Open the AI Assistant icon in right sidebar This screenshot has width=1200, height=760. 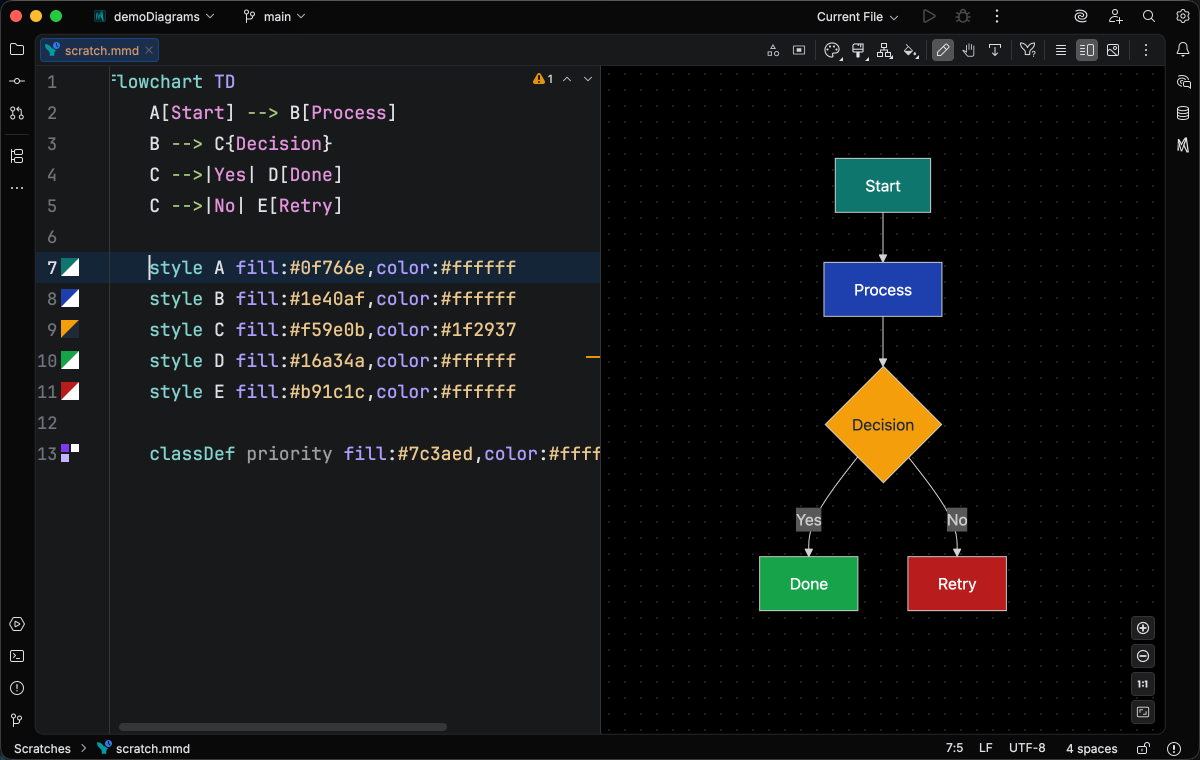coord(1183,81)
